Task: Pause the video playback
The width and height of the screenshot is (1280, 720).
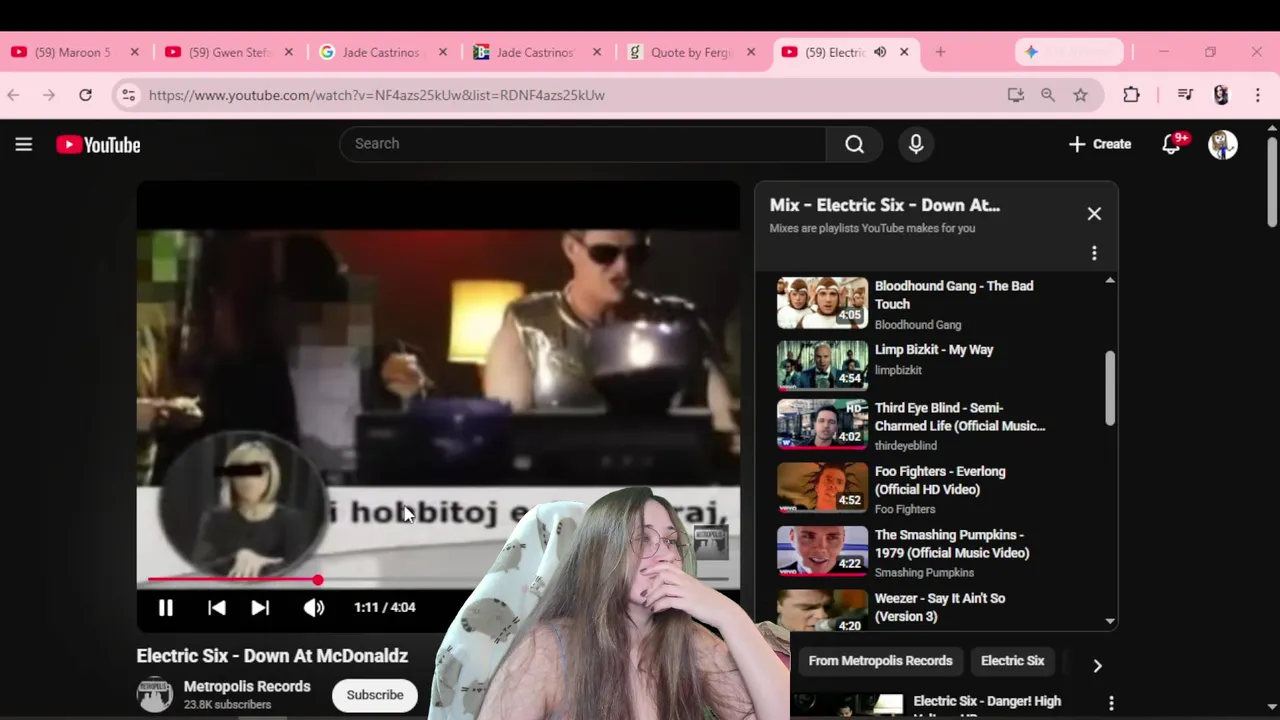Action: tap(166, 607)
